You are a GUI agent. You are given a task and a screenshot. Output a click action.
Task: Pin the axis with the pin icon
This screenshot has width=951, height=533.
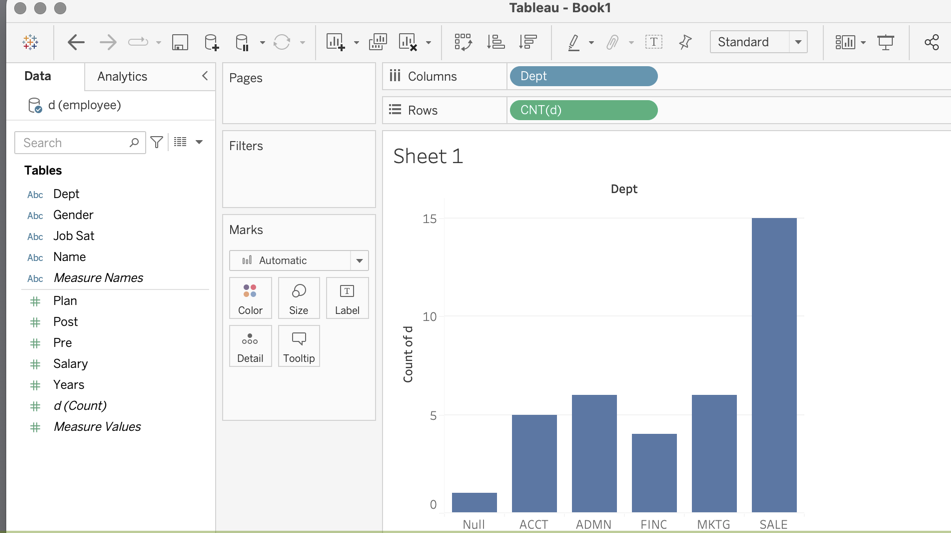pyautogui.click(x=685, y=42)
